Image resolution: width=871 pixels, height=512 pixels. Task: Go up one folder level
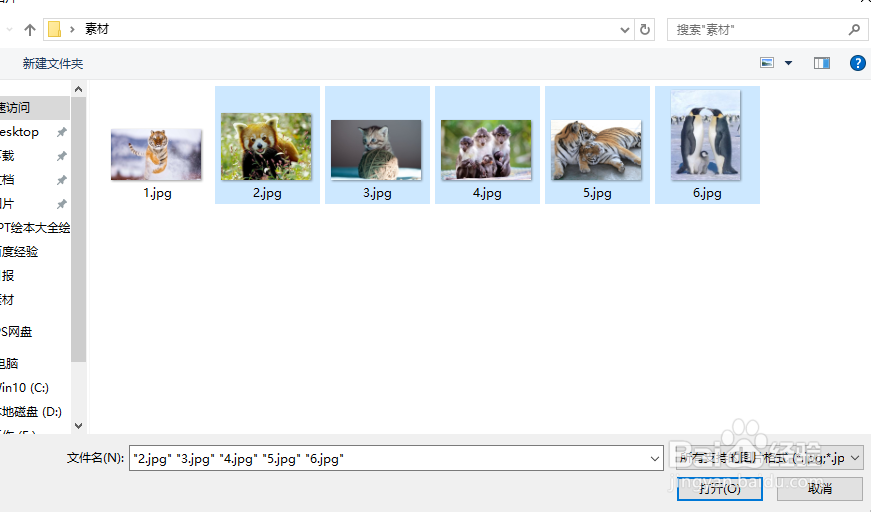pos(30,29)
